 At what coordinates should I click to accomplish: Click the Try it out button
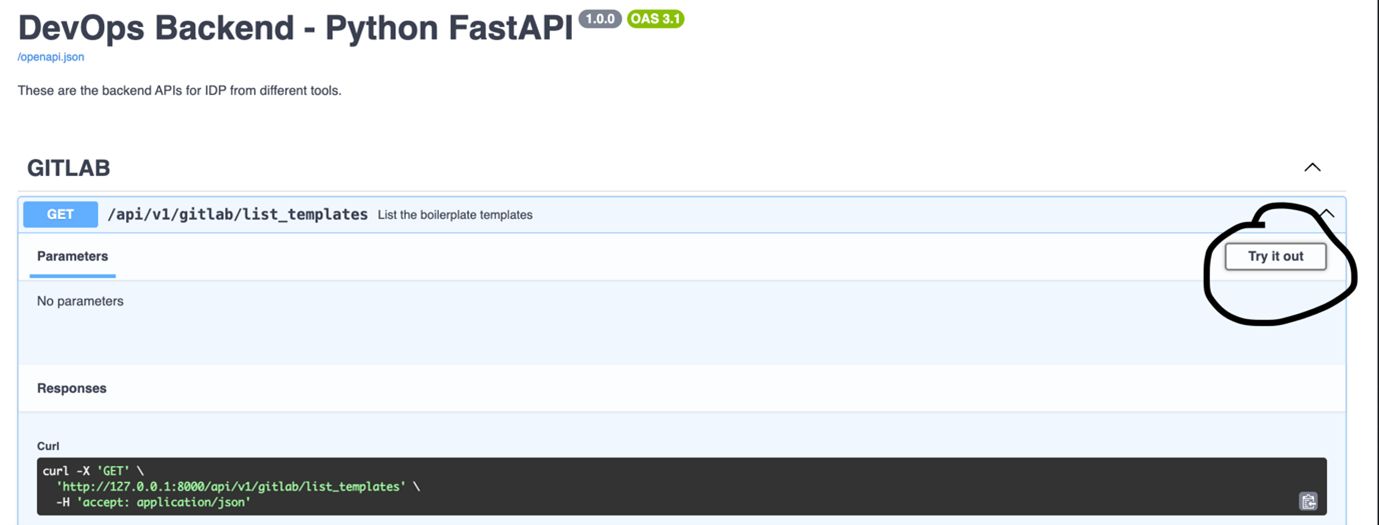(x=1276, y=257)
